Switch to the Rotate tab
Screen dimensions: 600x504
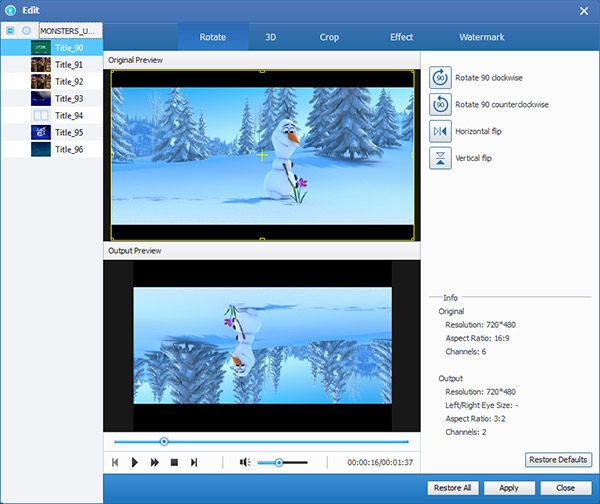213,37
